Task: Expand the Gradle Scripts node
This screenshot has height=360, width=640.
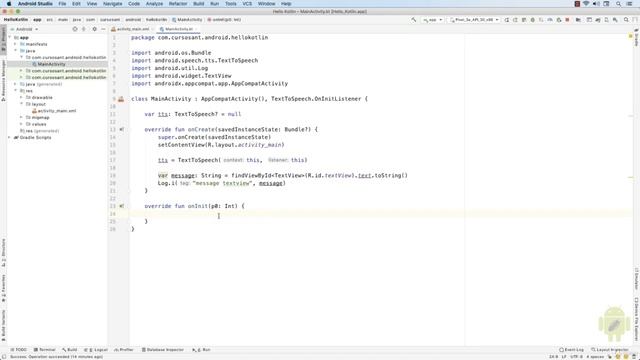Action: (10, 138)
